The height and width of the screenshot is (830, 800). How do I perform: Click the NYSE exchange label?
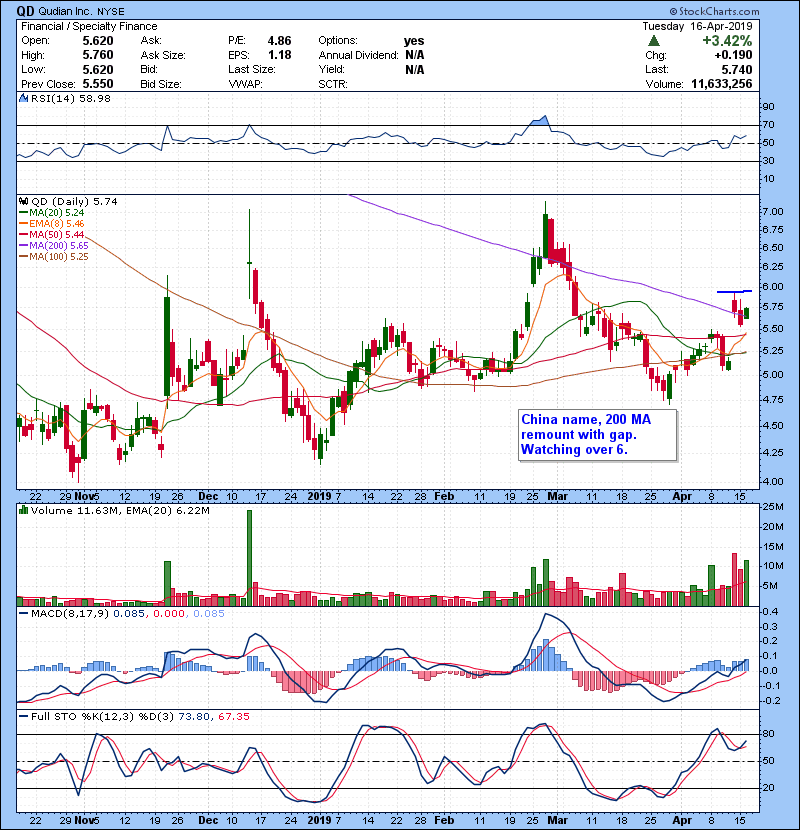click(x=111, y=11)
